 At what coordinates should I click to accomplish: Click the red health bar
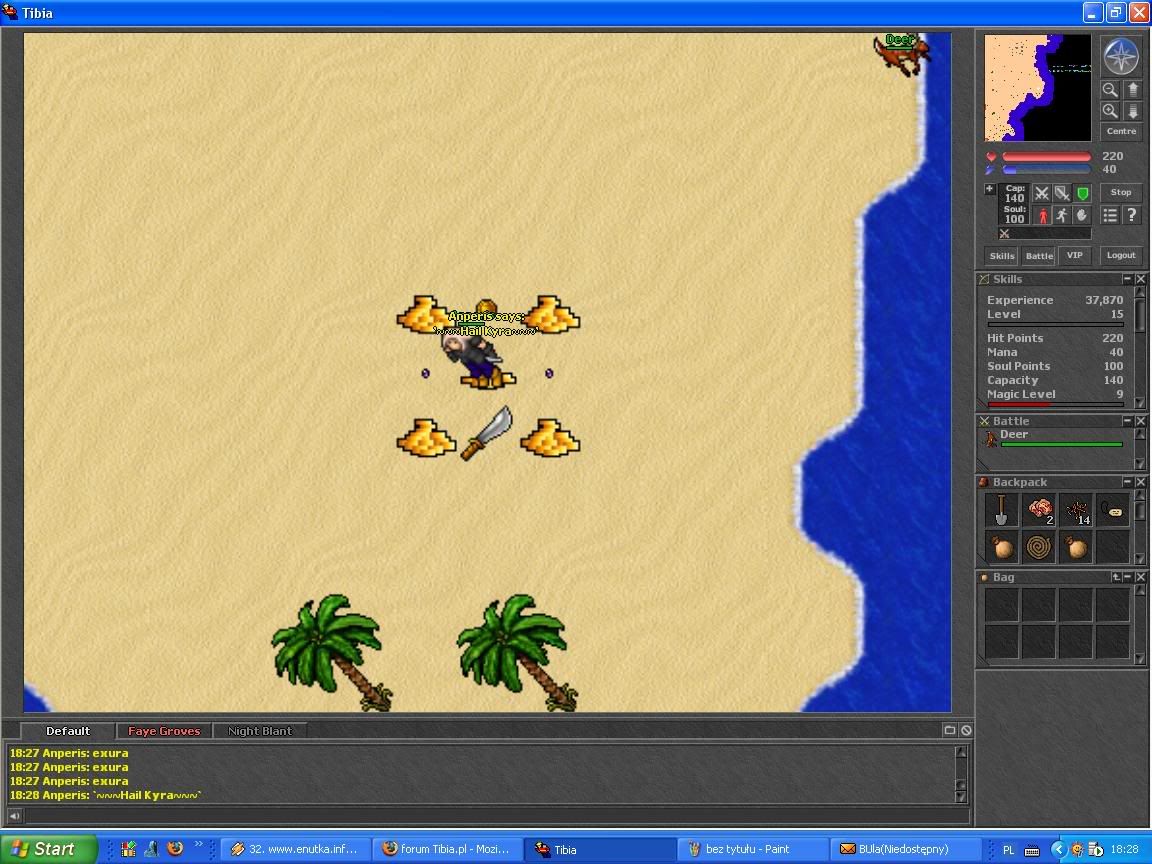1046,156
